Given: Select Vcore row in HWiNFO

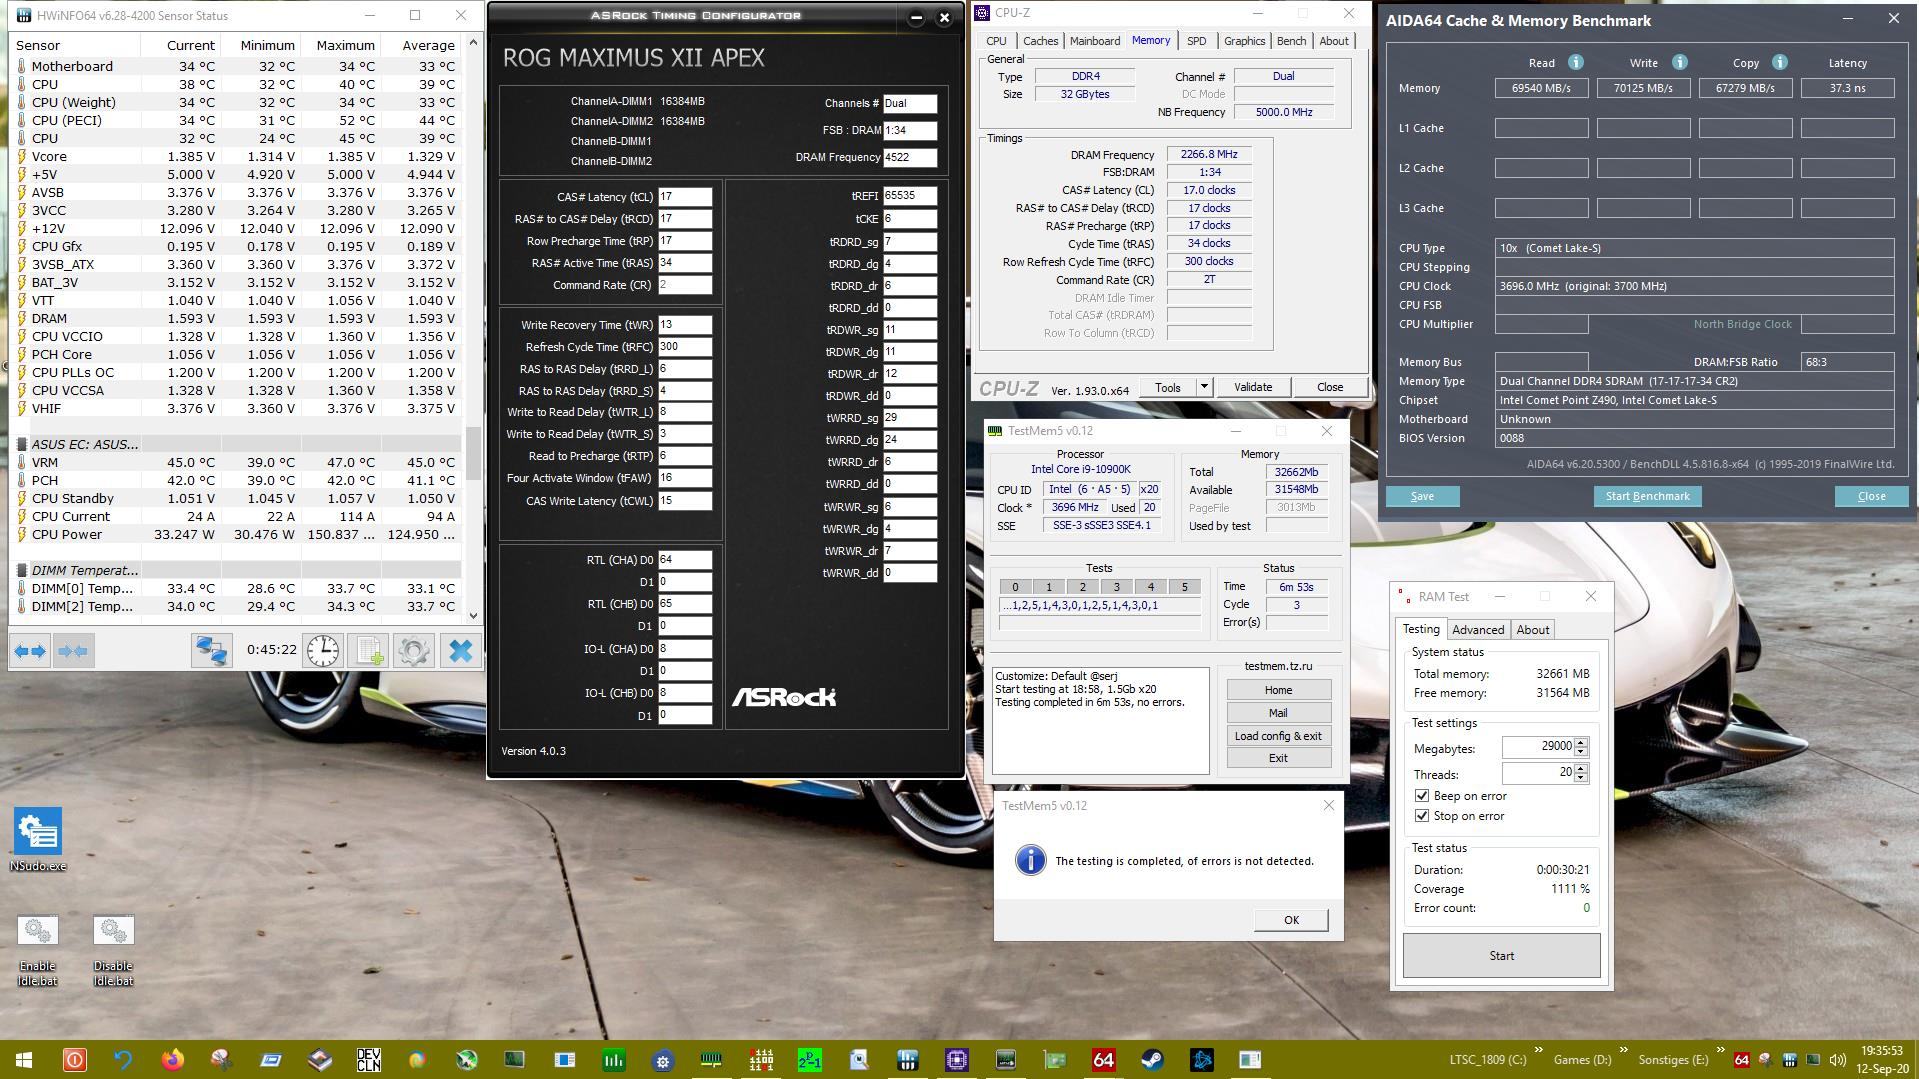Looking at the screenshot, I should click(236, 156).
